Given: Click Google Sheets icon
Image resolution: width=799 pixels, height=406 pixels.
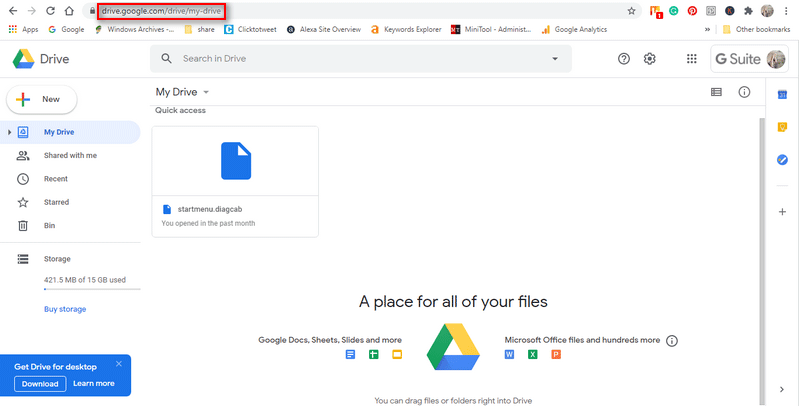Looking at the screenshot, I should [x=374, y=355].
